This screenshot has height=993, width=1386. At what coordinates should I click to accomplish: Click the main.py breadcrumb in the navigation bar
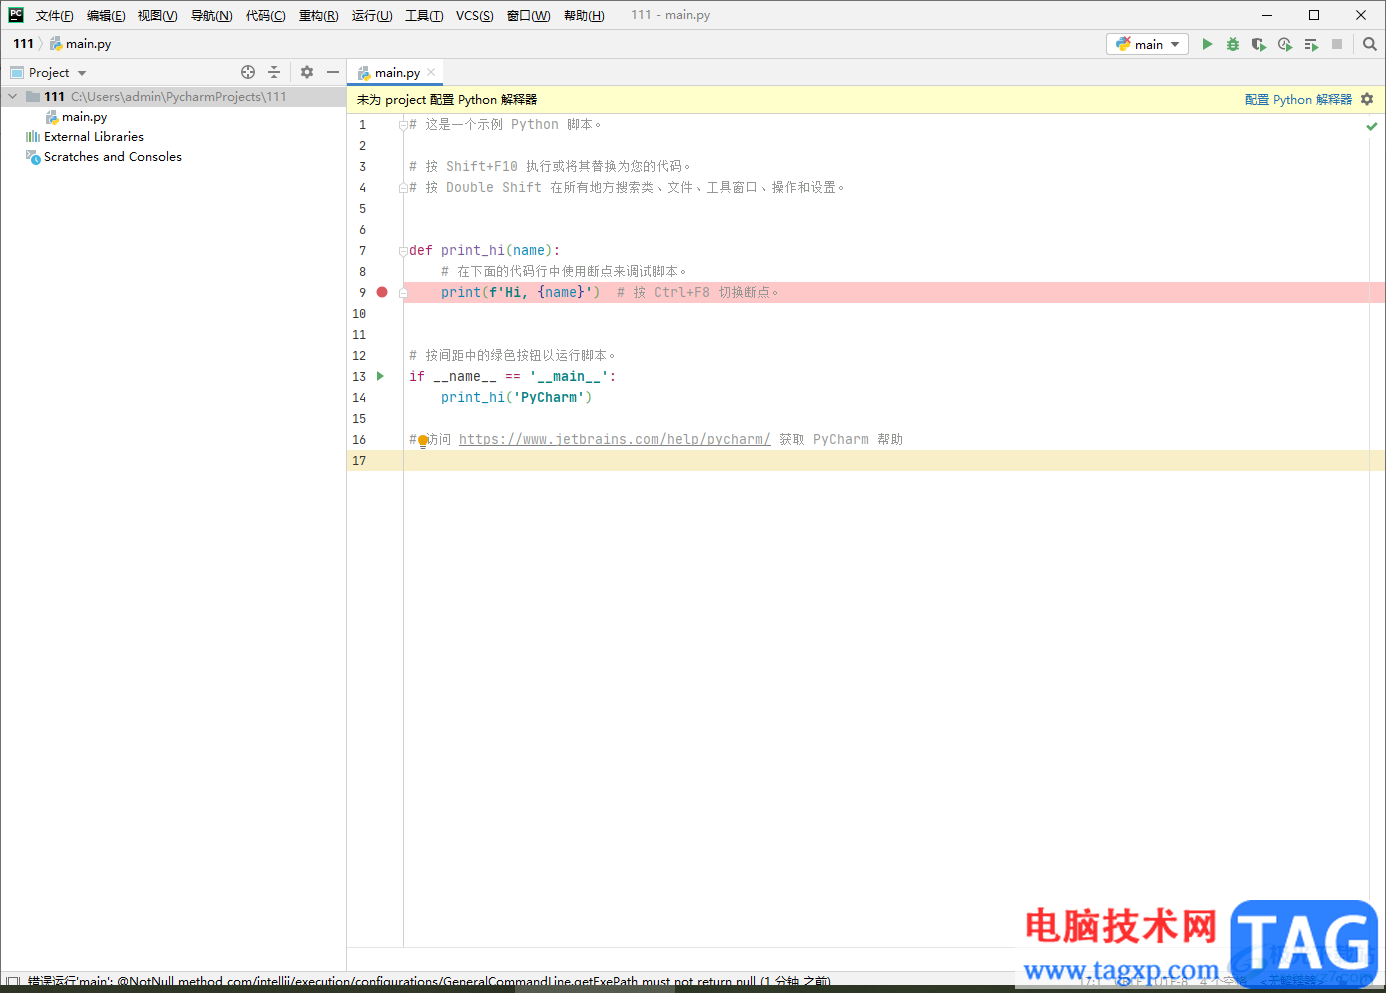81,44
